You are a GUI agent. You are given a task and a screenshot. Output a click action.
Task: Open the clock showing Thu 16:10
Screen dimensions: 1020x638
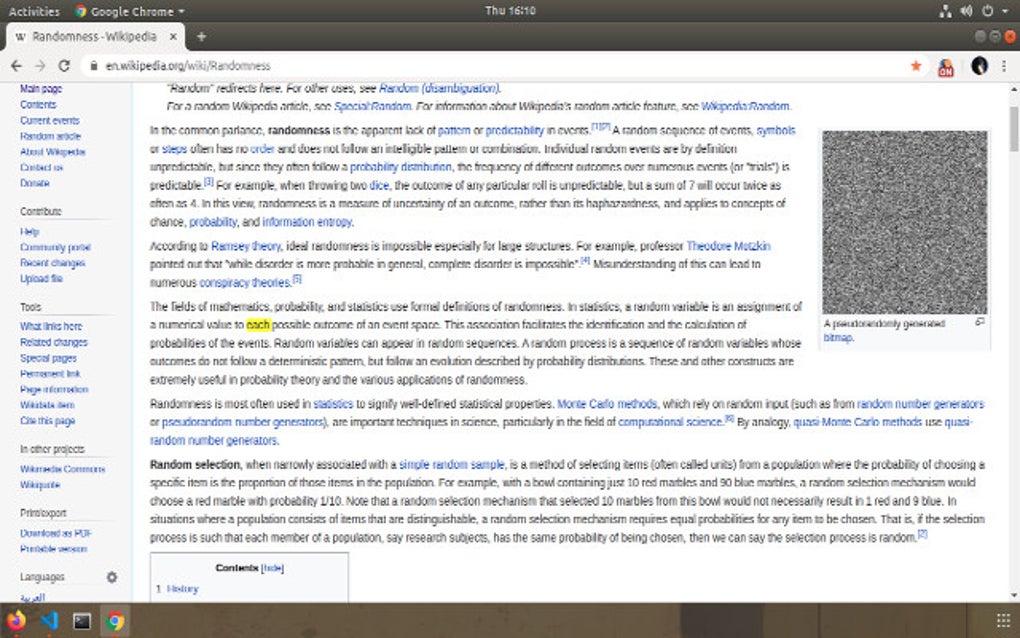[510, 10]
